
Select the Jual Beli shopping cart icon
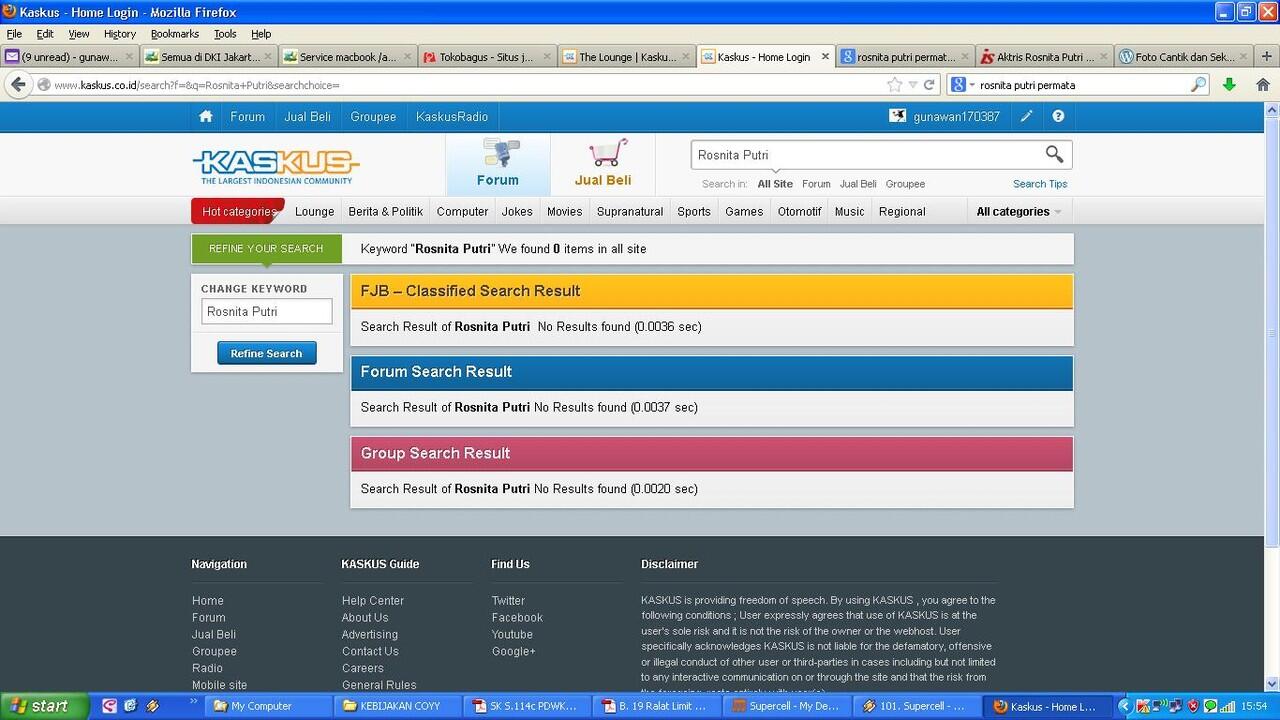603,164
